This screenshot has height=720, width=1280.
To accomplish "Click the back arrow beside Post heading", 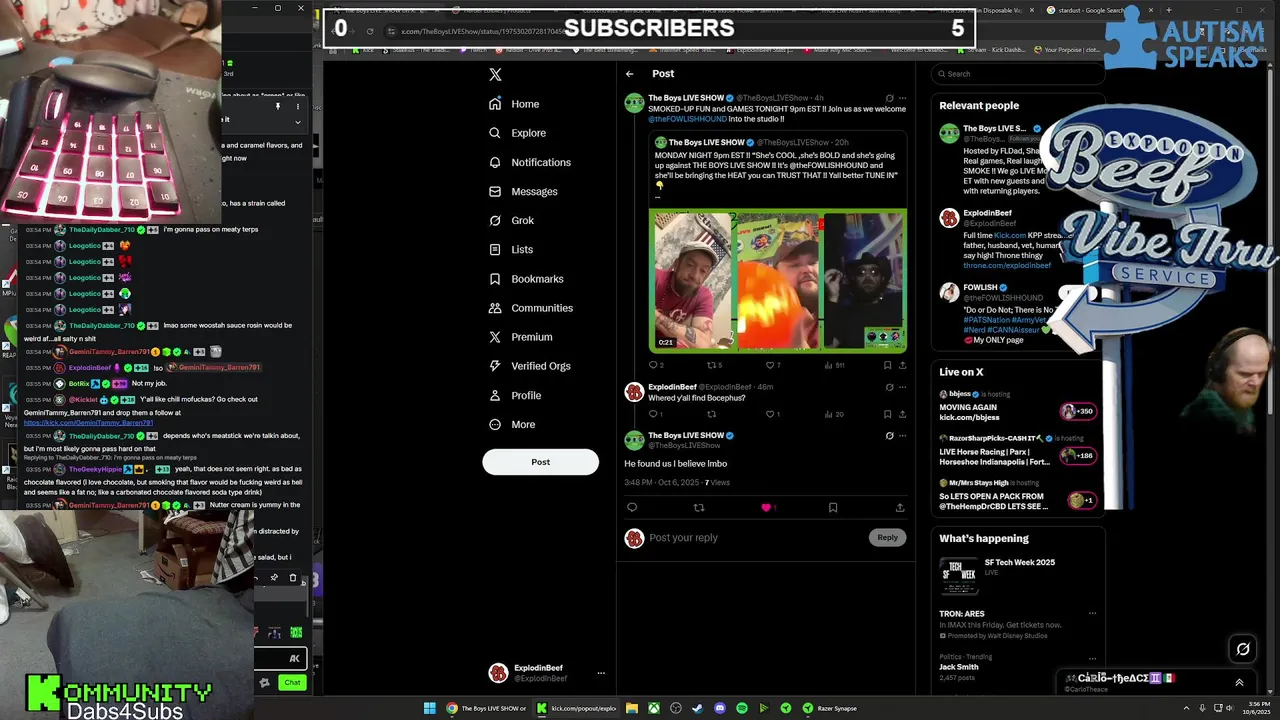I will (x=629, y=74).
